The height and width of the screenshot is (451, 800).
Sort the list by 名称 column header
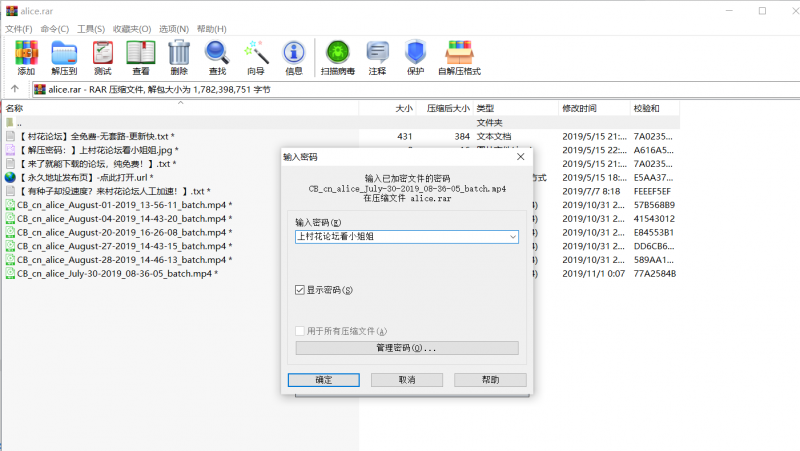point(15,108)
